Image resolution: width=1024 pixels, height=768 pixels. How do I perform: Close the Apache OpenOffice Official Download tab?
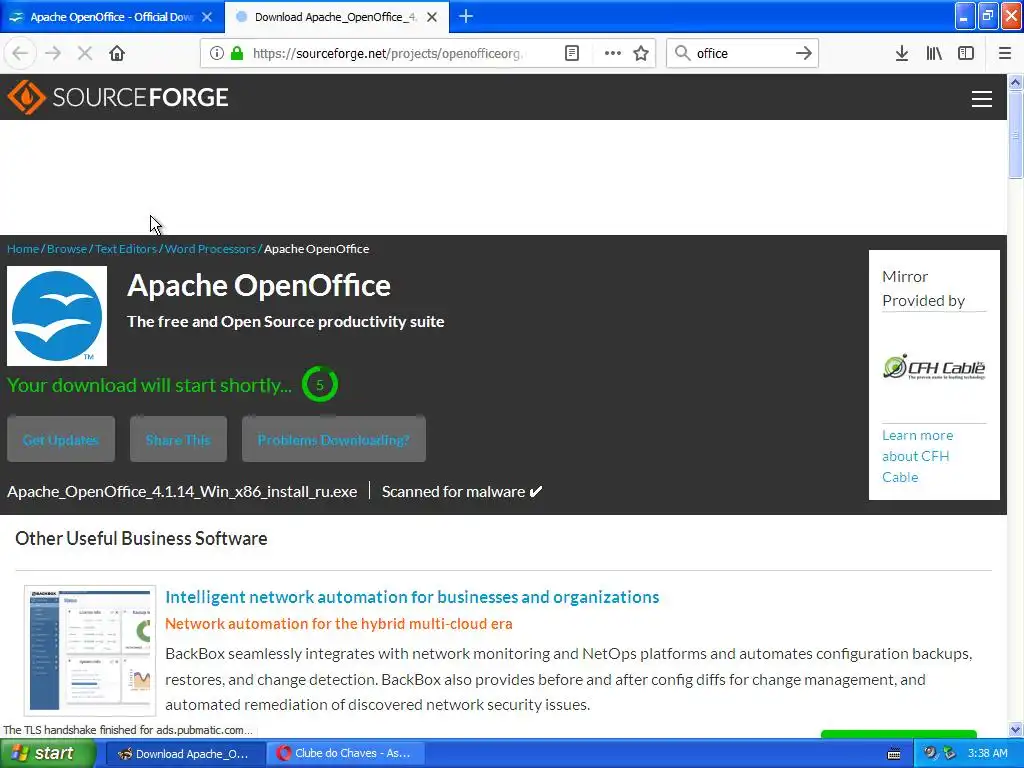click(207, 17)
